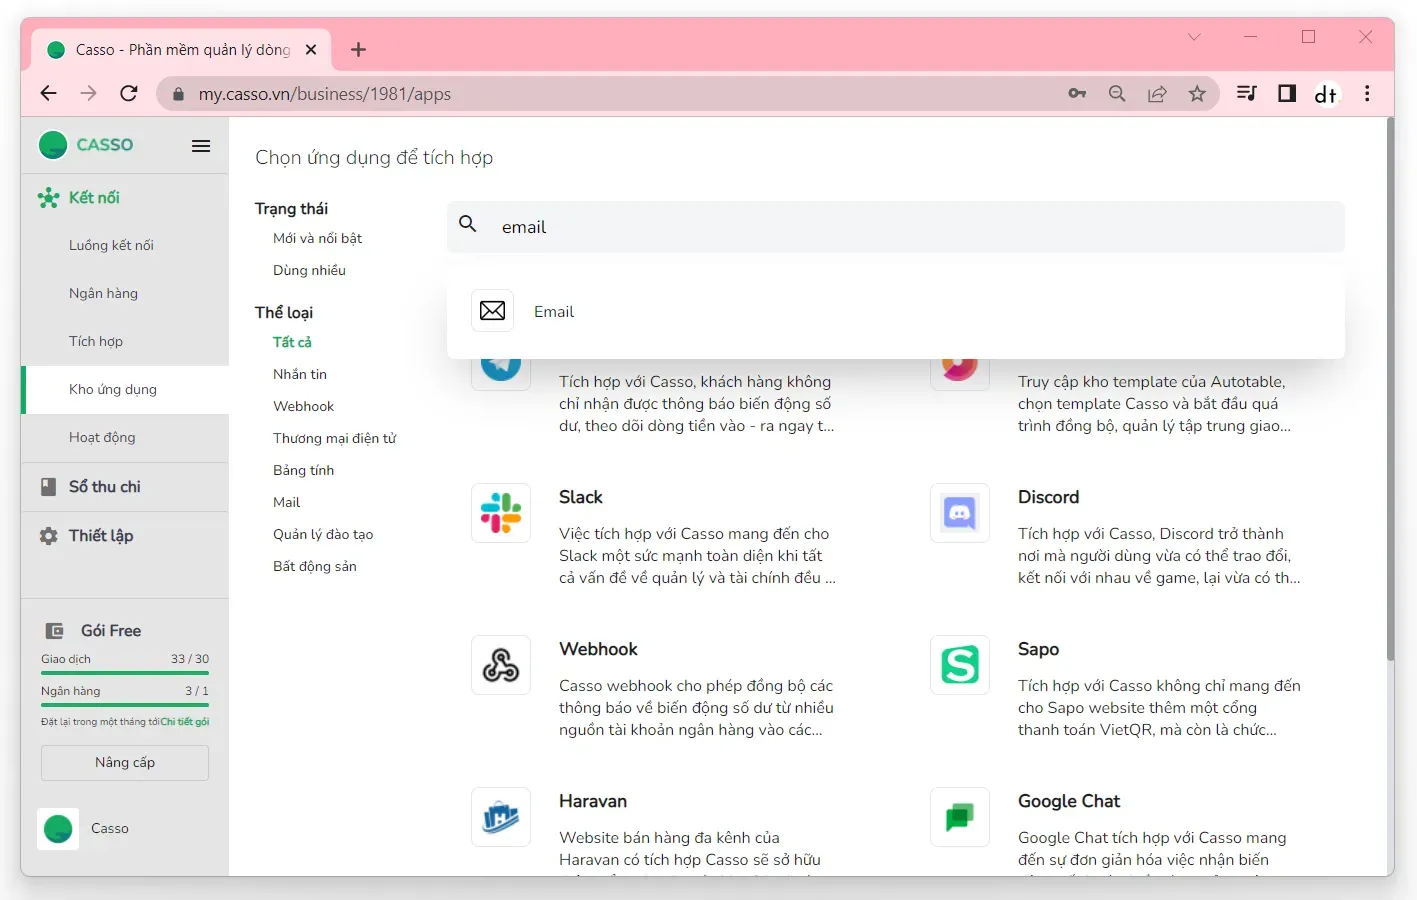Go back to previous page in browser

(x=48, y=93)
